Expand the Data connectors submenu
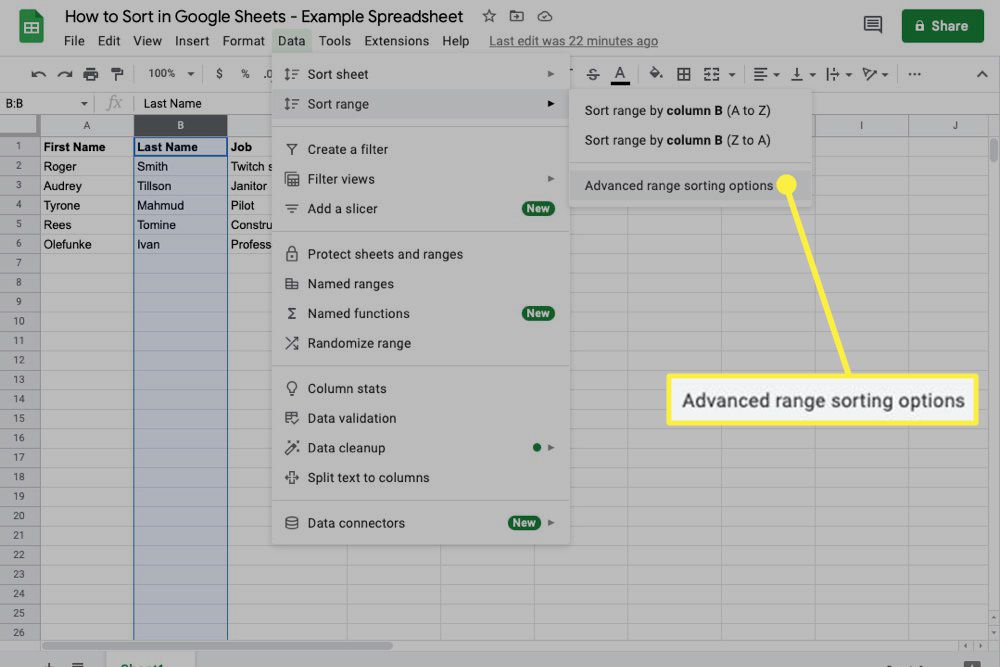The height and width of the screenshot is (667, 1000). 420,523
